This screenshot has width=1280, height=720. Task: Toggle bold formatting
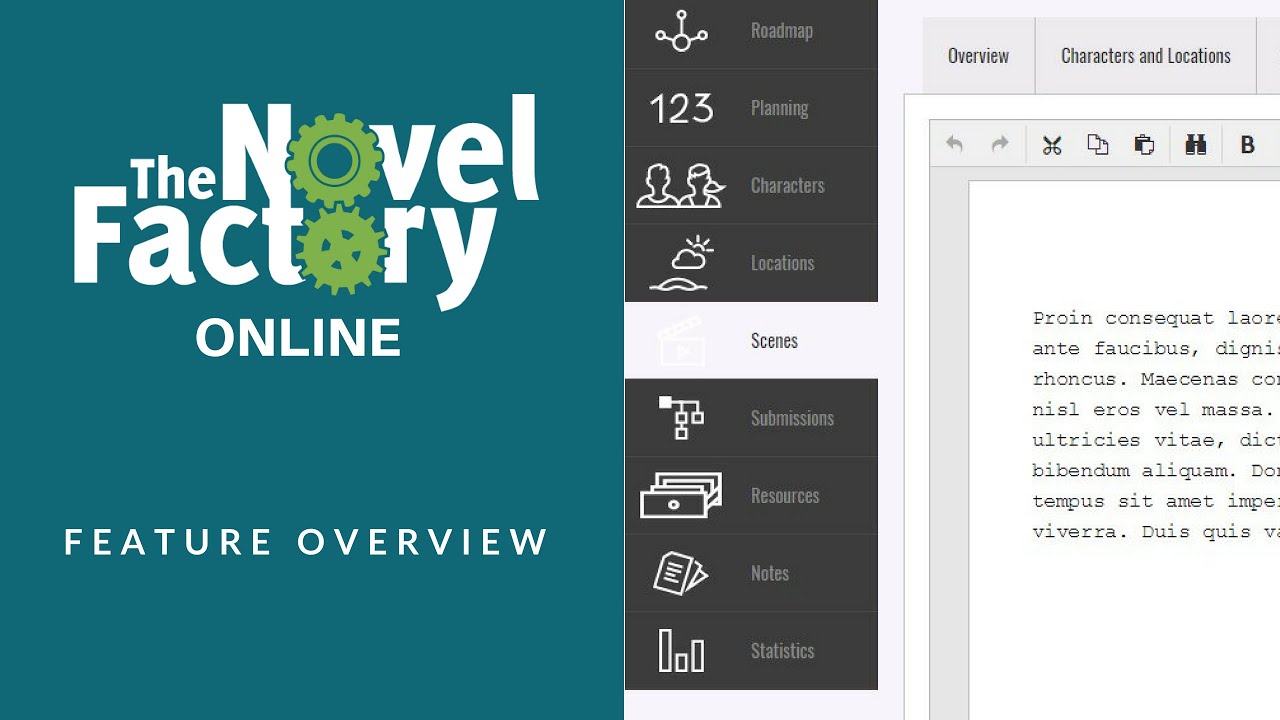pyautogui.click(x=1247, y=145)
